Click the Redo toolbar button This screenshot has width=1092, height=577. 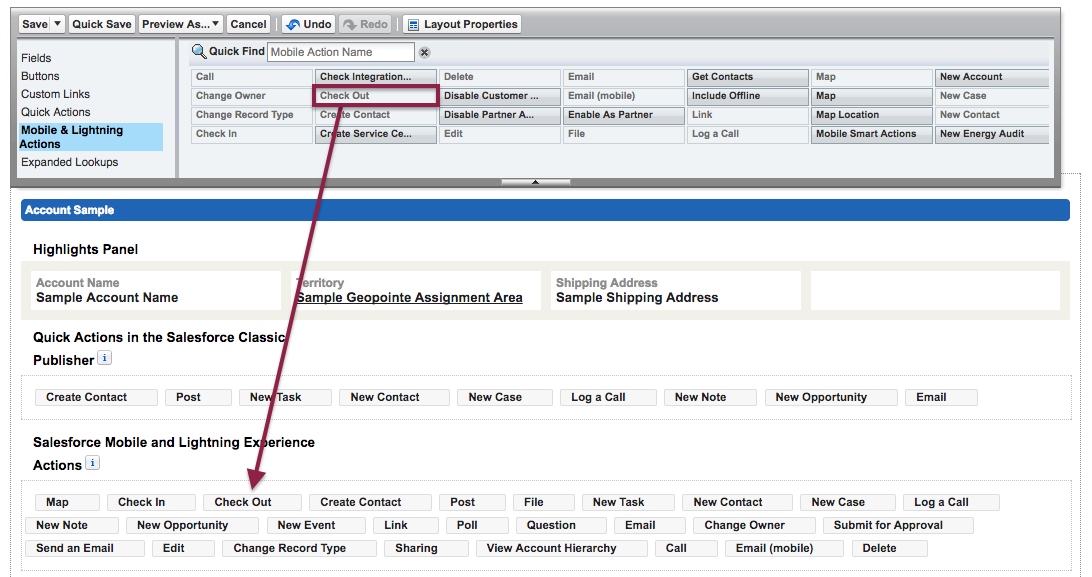(365, 24)
